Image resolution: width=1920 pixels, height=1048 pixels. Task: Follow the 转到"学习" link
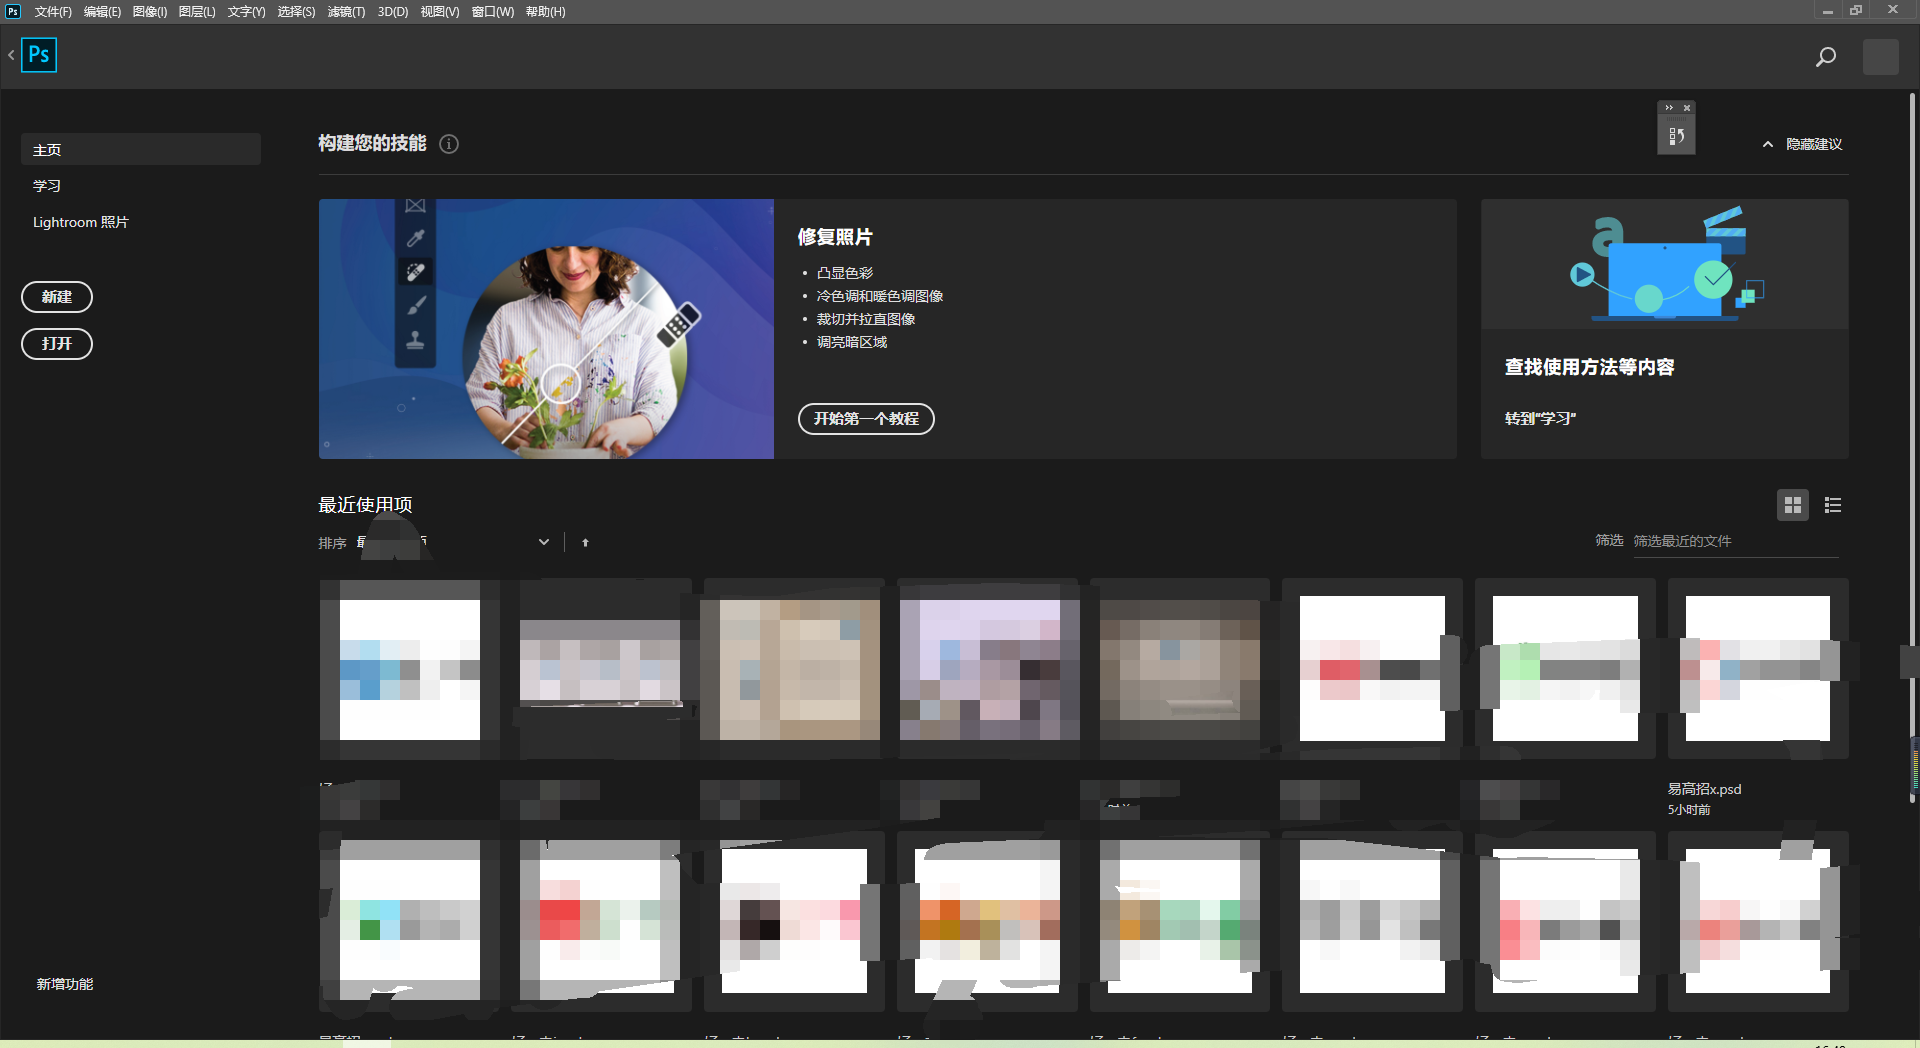[1540, 419]
